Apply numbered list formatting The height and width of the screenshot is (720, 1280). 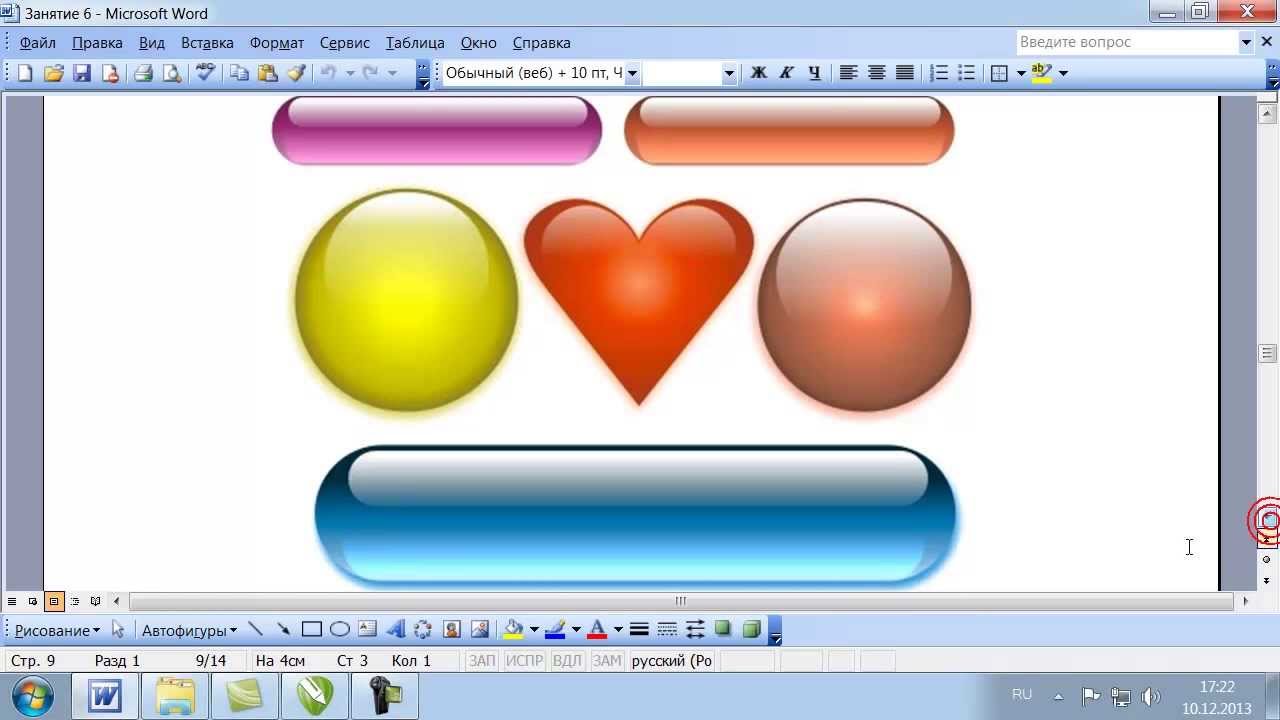938,73
